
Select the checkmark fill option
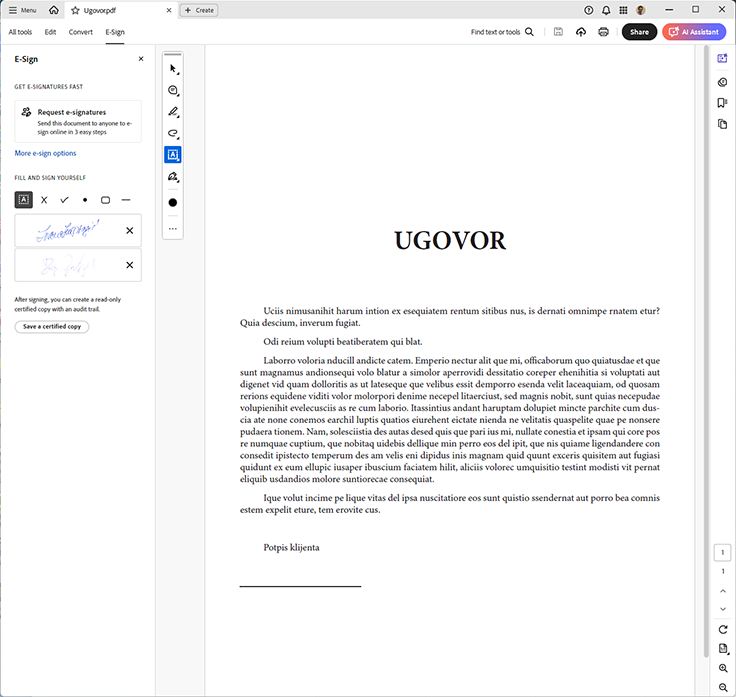tap(64, 200)
